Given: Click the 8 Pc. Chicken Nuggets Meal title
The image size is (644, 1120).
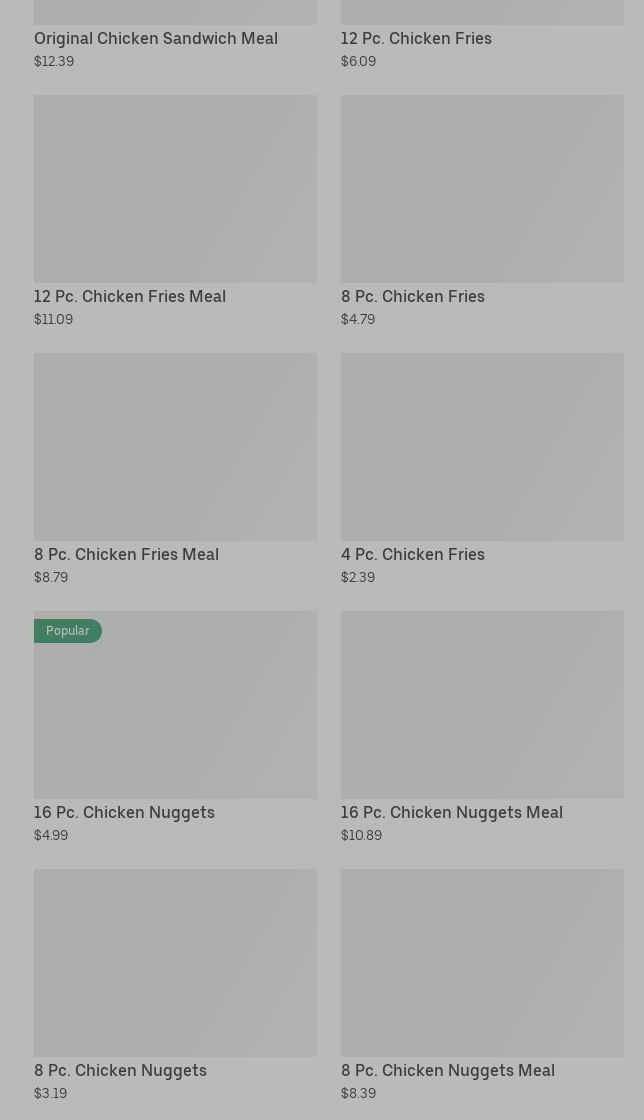Looking at the screenshot, I should pyautogui.click(x=447, y=1070).
